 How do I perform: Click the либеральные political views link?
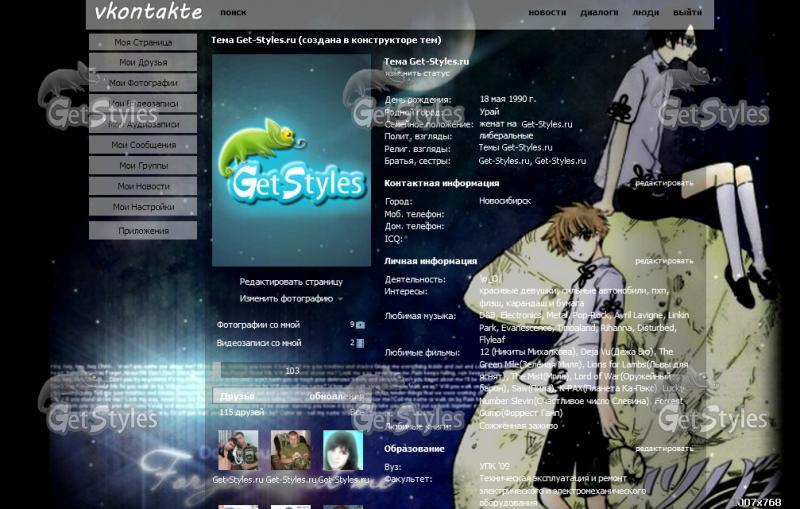[x=506, y=136]
